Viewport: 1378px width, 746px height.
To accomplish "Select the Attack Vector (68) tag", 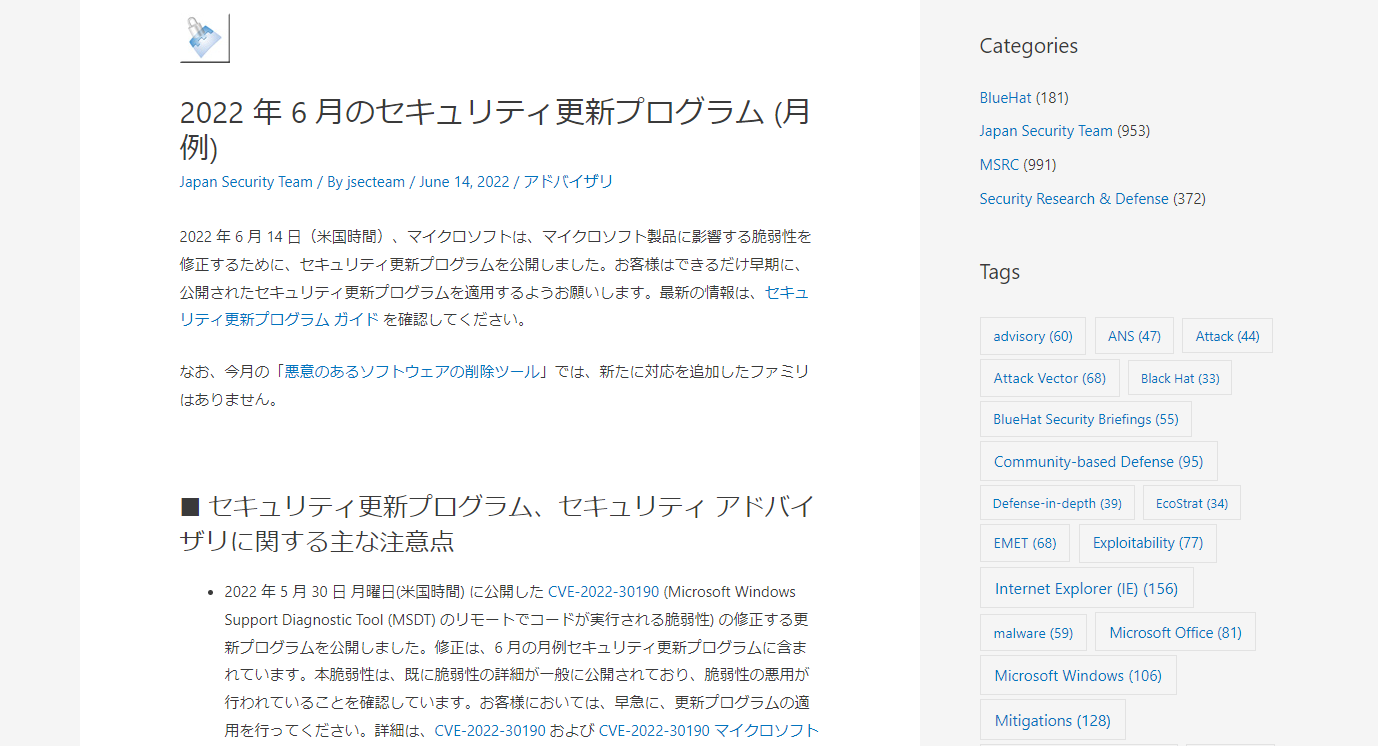I will click(1050, 378).
